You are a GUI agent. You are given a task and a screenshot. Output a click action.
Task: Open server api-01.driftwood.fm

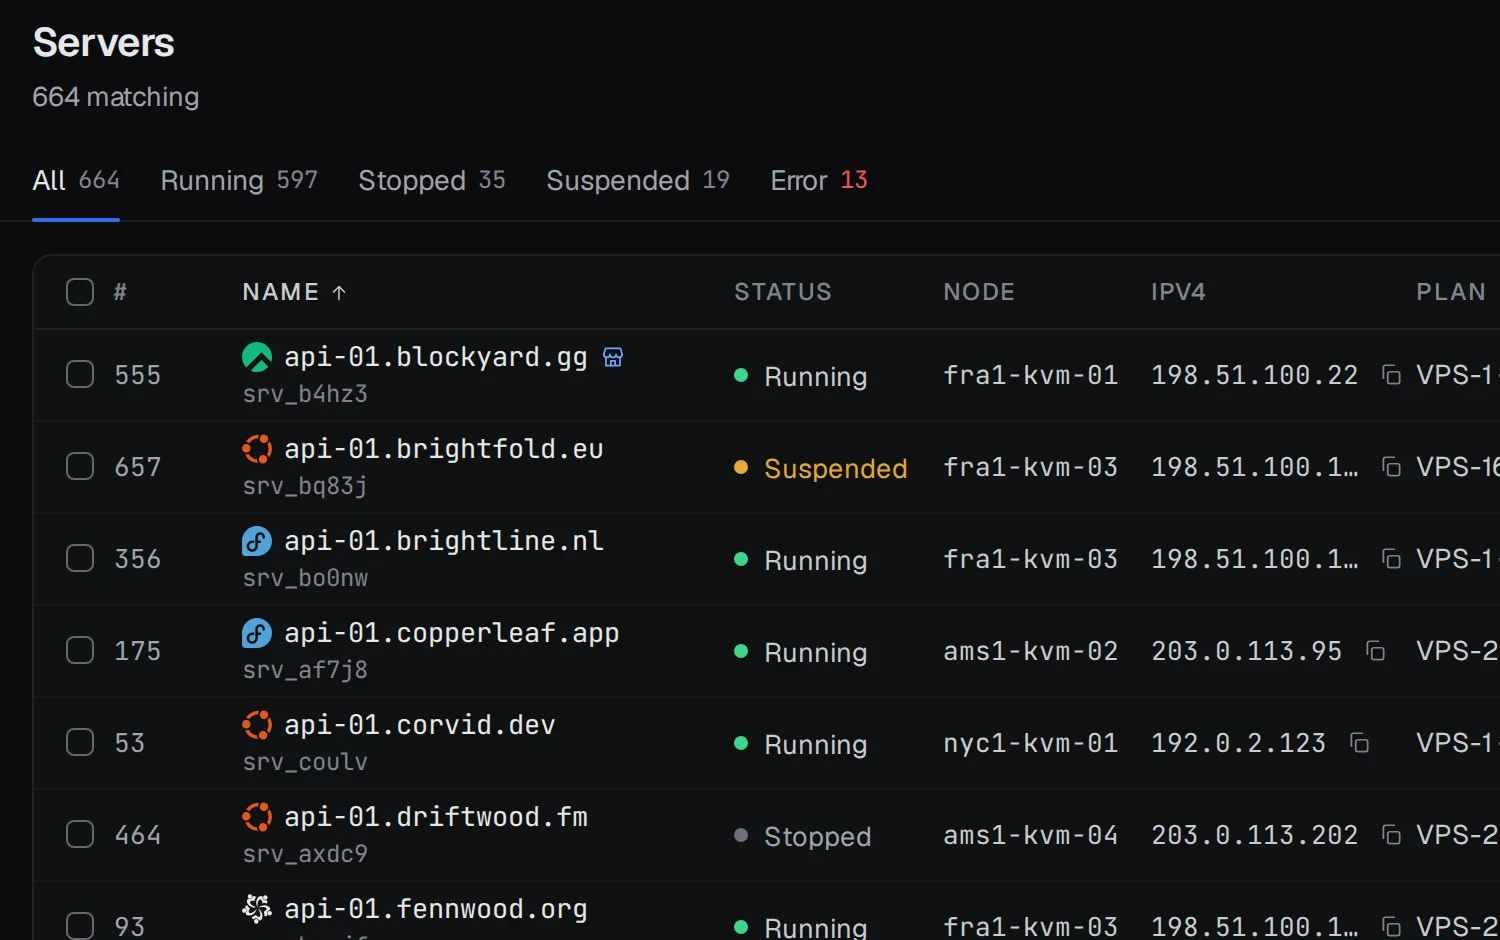(x=436, y=817)
